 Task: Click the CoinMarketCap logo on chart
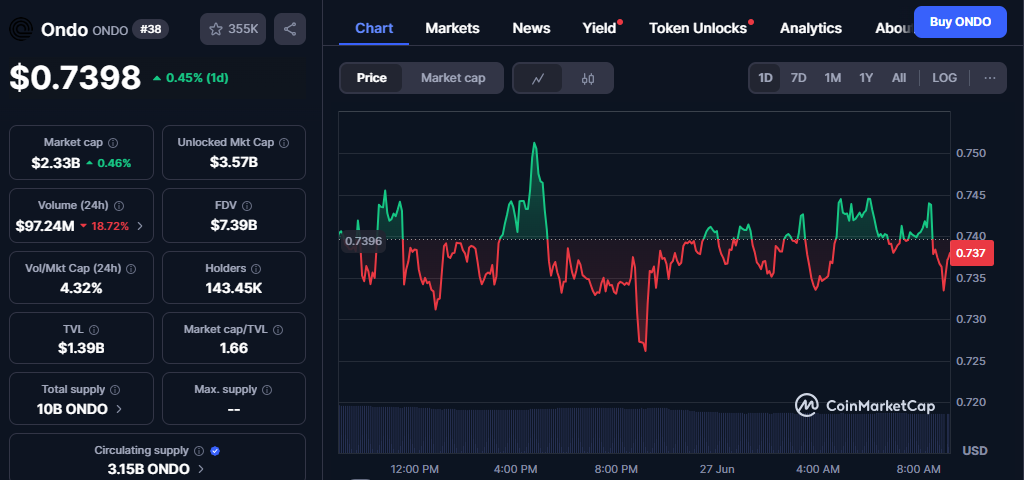click(x=864, y=406)
